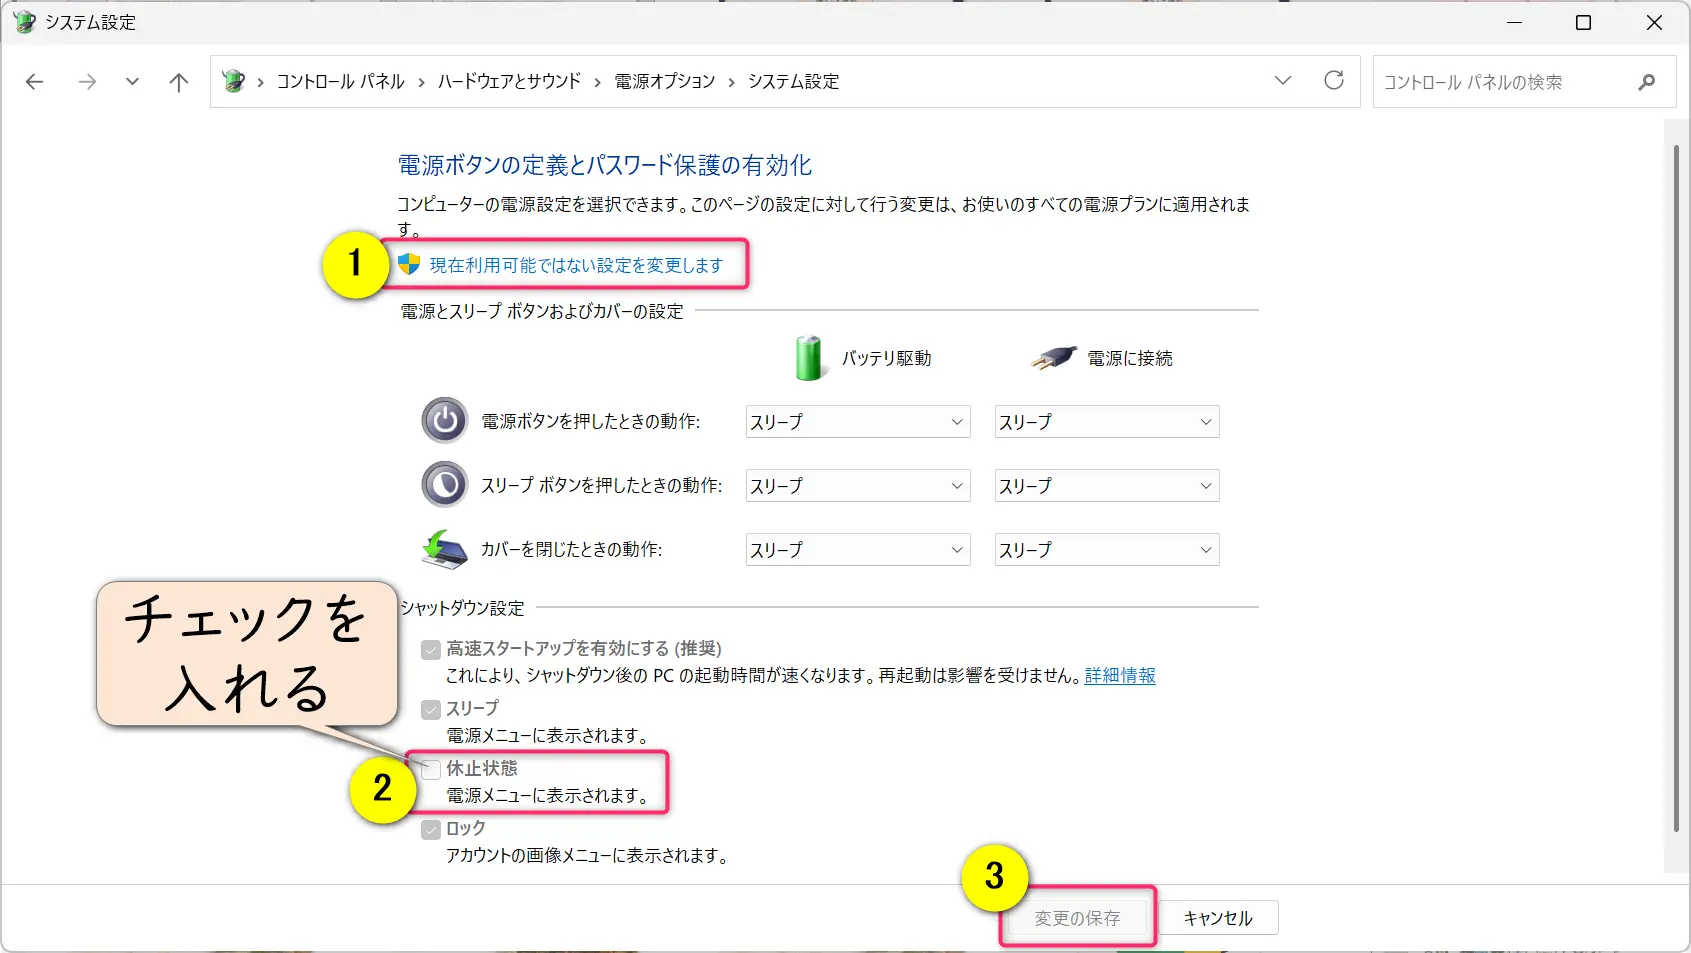Click the search magnifier icon
The image size is (1691, 953).
[1646, 82]
